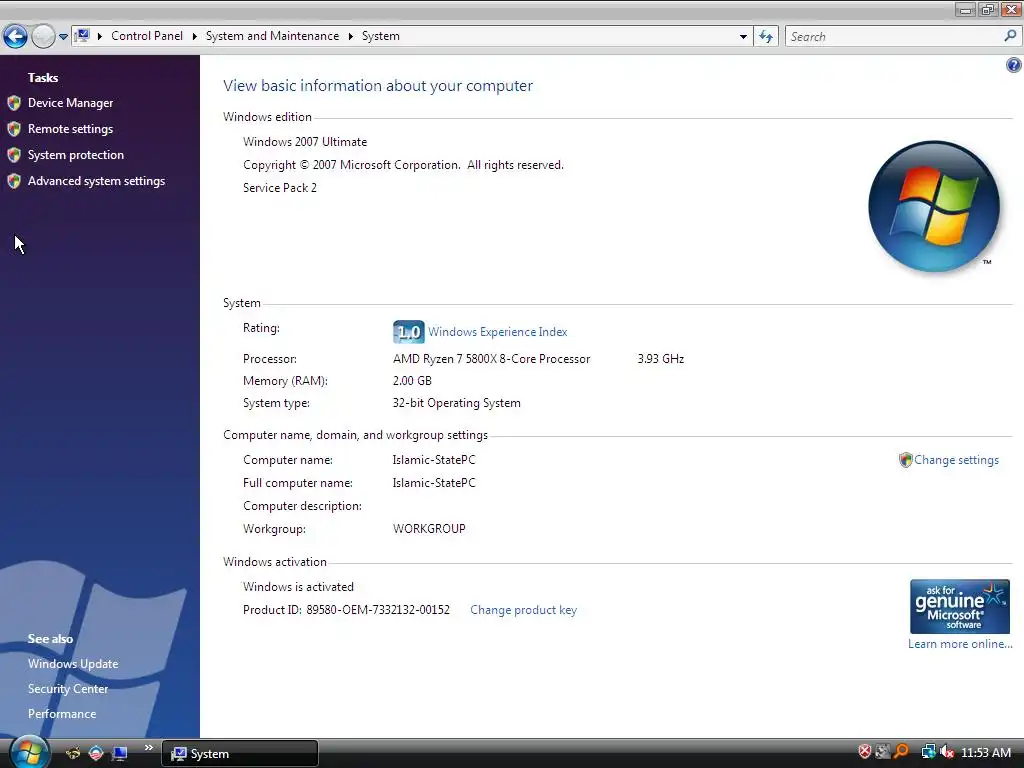
Task: Open the Learn more online link
Action: click(960, 644)
